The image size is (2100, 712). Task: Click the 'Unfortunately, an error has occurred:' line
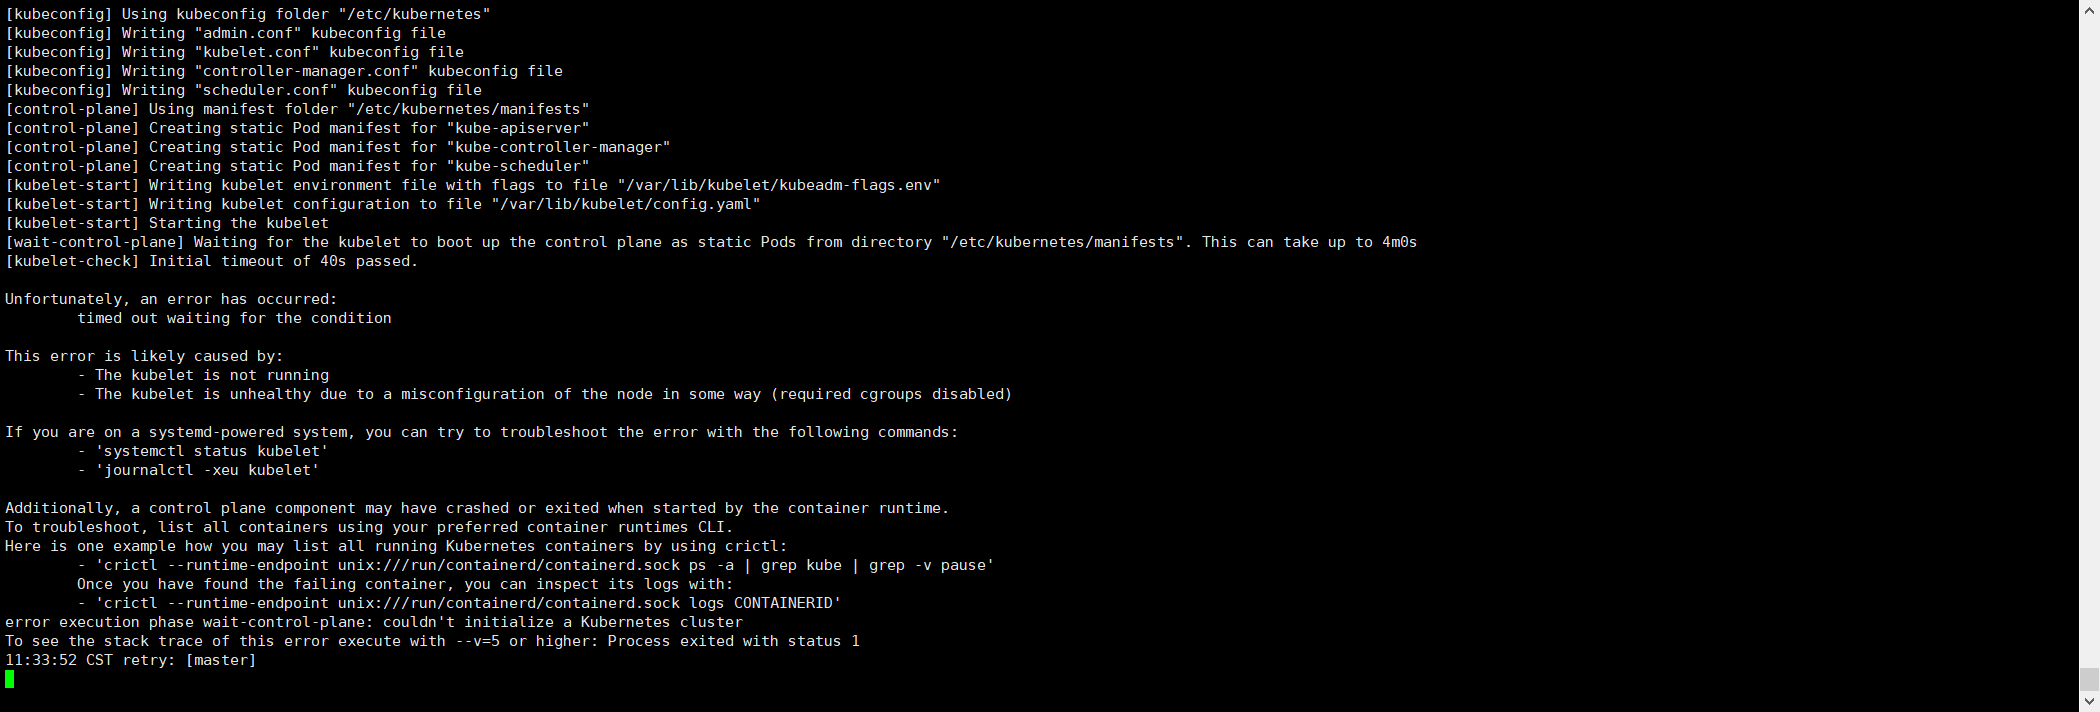pos(171,299)
